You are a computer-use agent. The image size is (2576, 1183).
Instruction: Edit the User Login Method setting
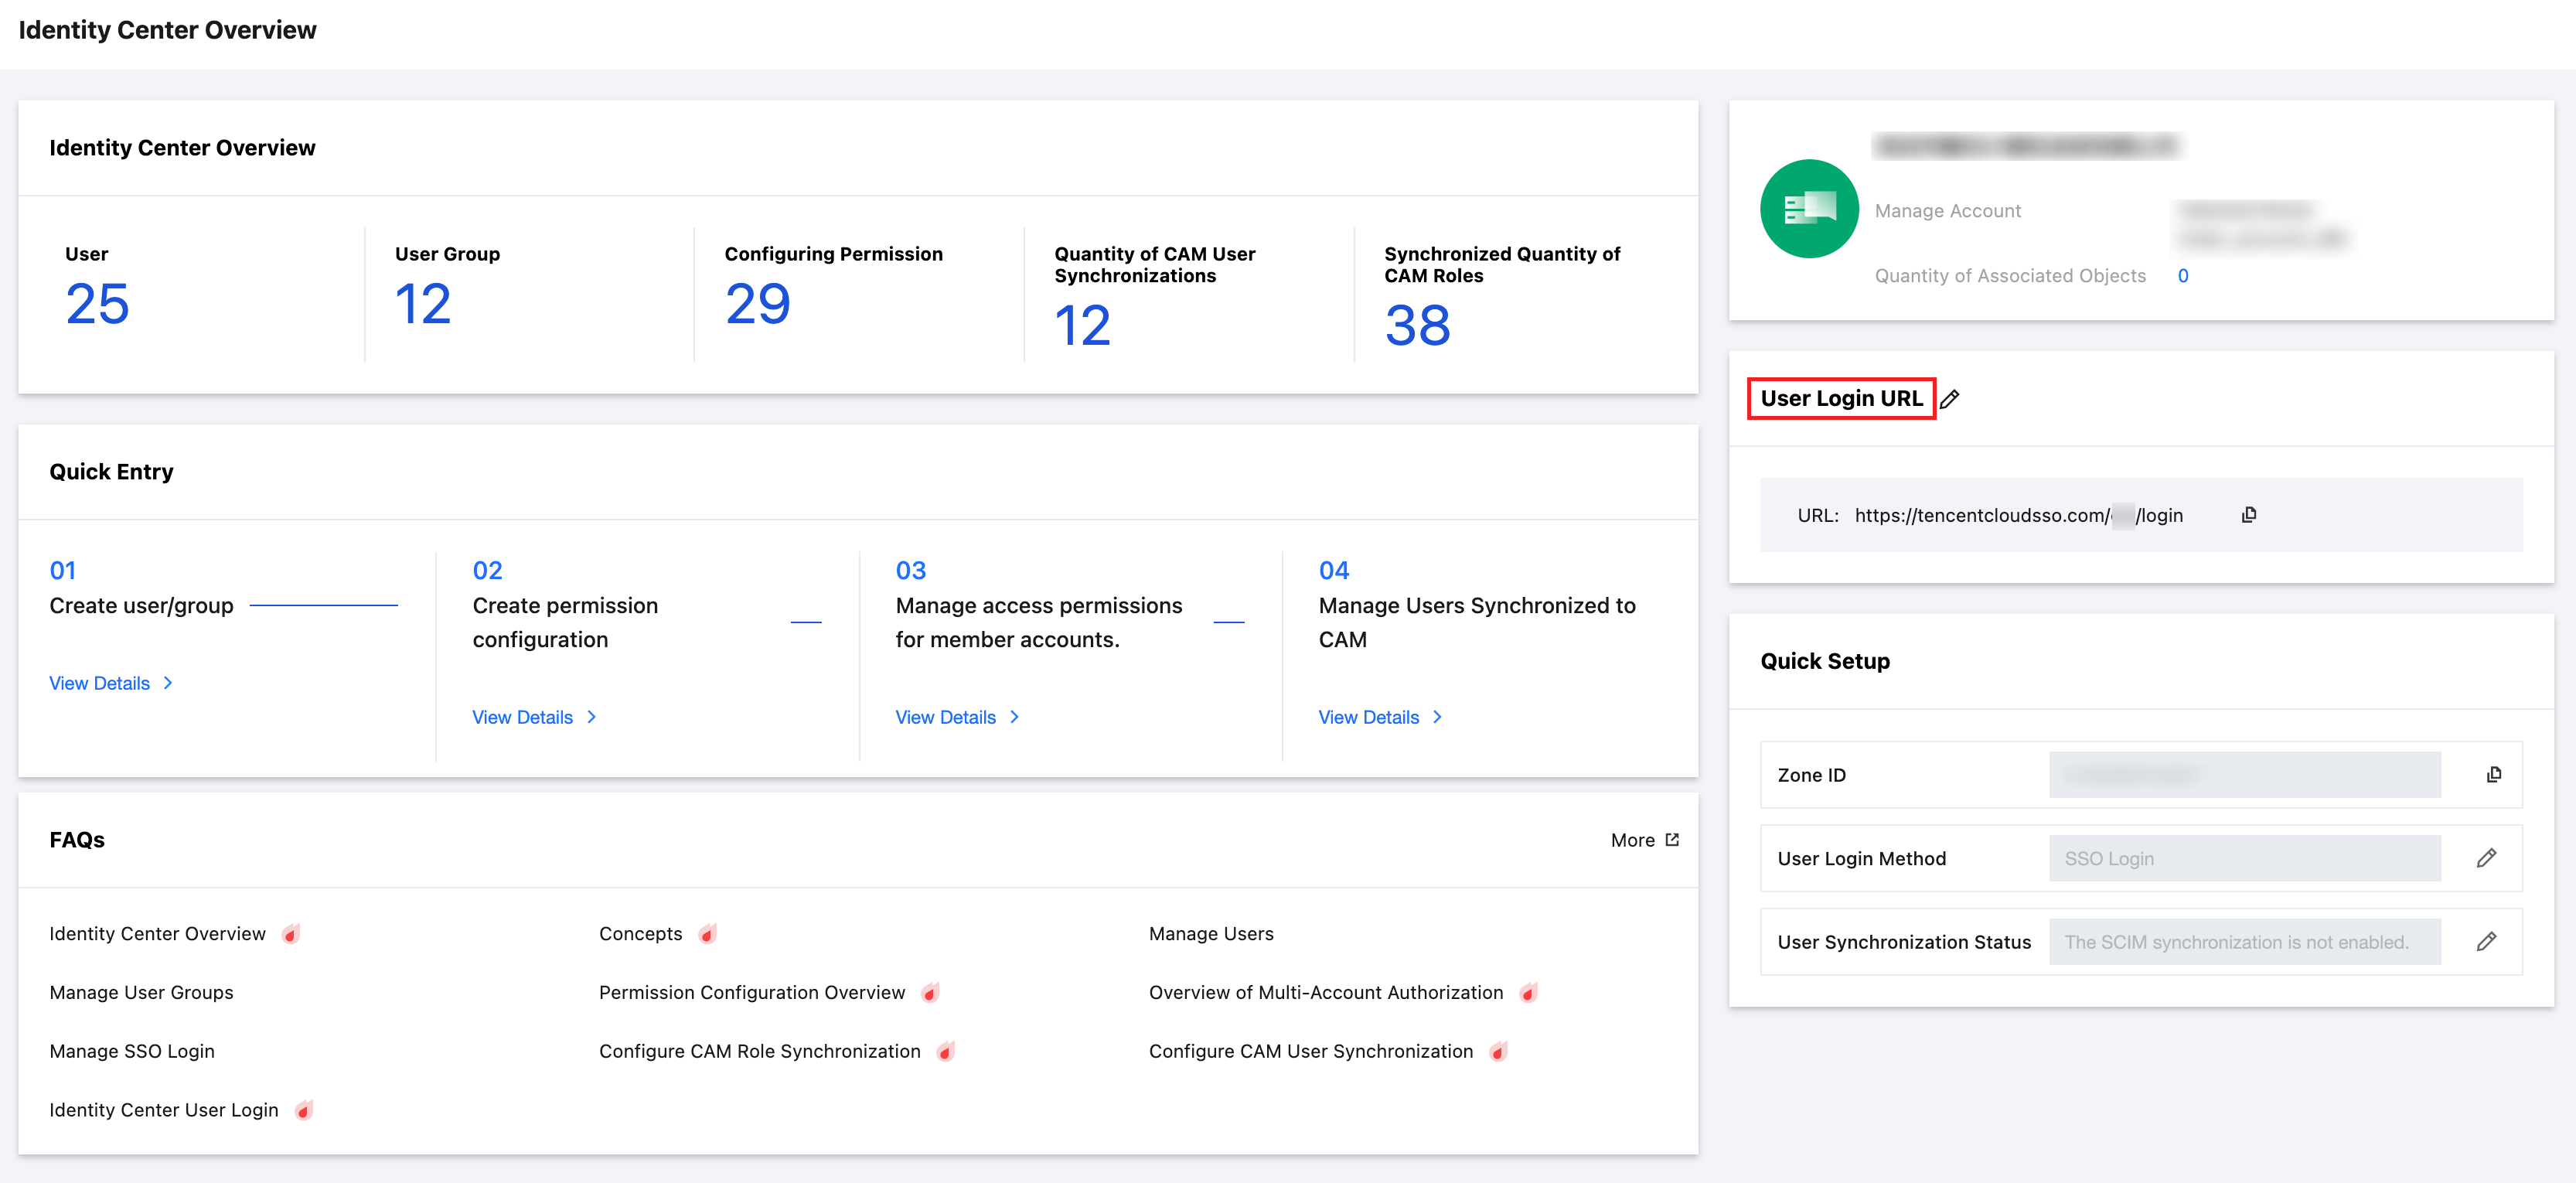click(2486, 858)
